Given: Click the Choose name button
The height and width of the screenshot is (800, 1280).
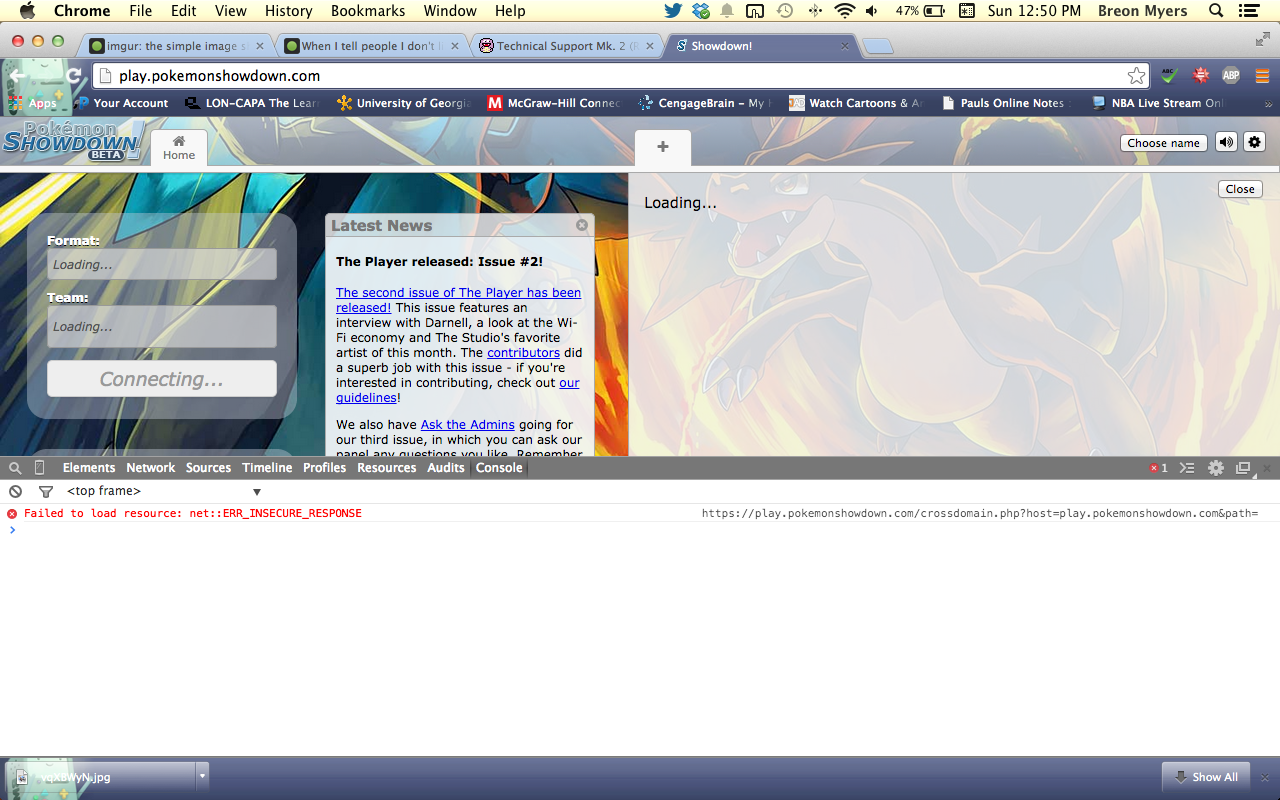Looking at the screenshot, I should [x=1163, y=142].
